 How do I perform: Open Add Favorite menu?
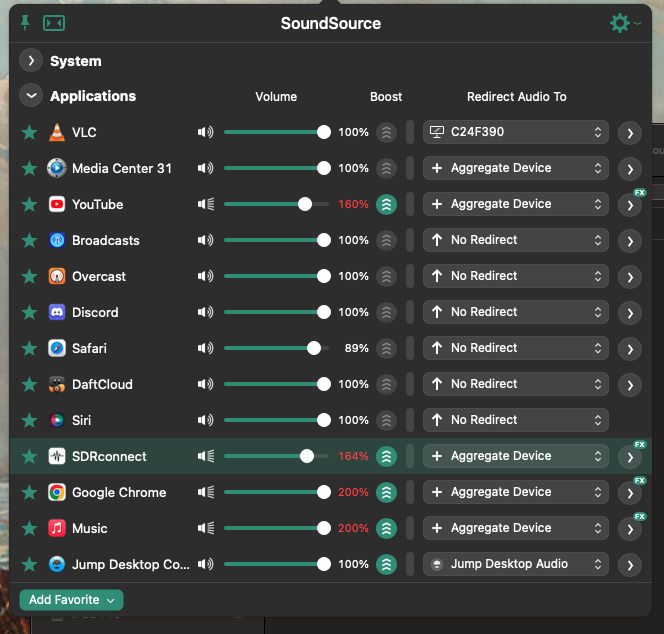tap(72, 600)
